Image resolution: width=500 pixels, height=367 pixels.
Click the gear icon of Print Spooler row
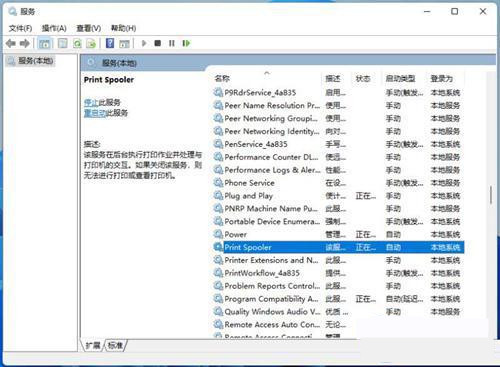pyautogui.click(x=218, y=247)
